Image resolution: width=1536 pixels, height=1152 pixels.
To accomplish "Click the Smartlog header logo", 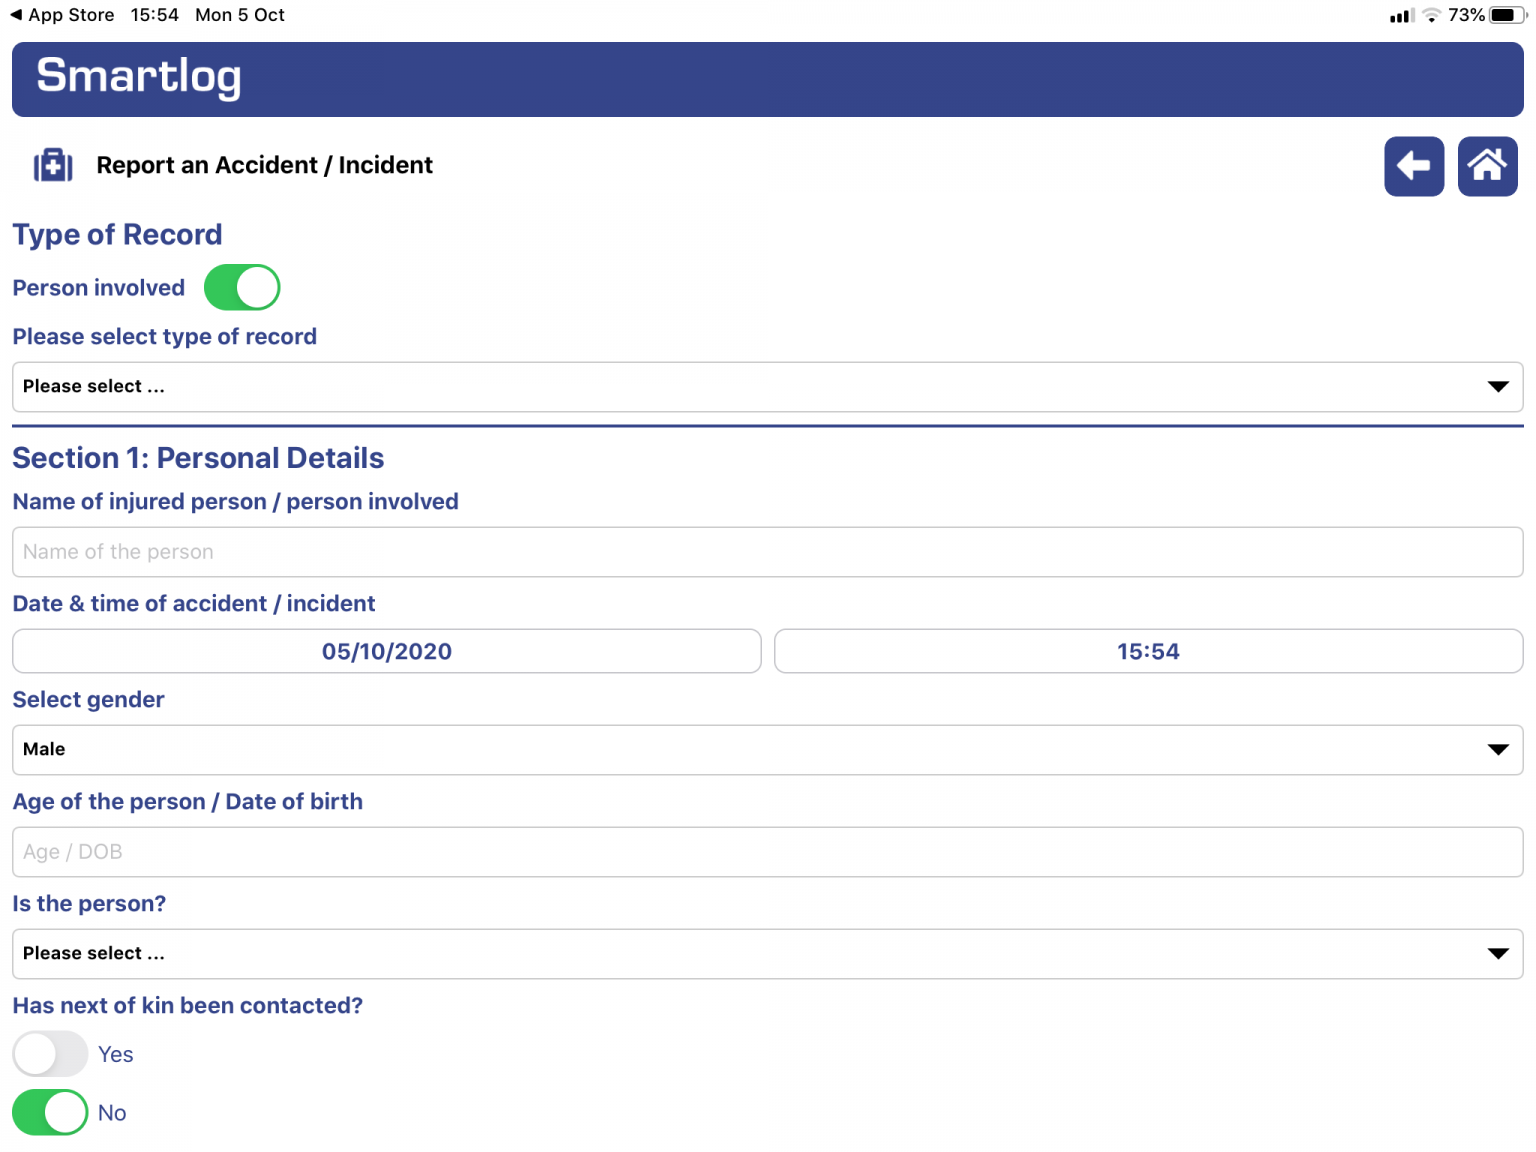I will tap(138, 77).
